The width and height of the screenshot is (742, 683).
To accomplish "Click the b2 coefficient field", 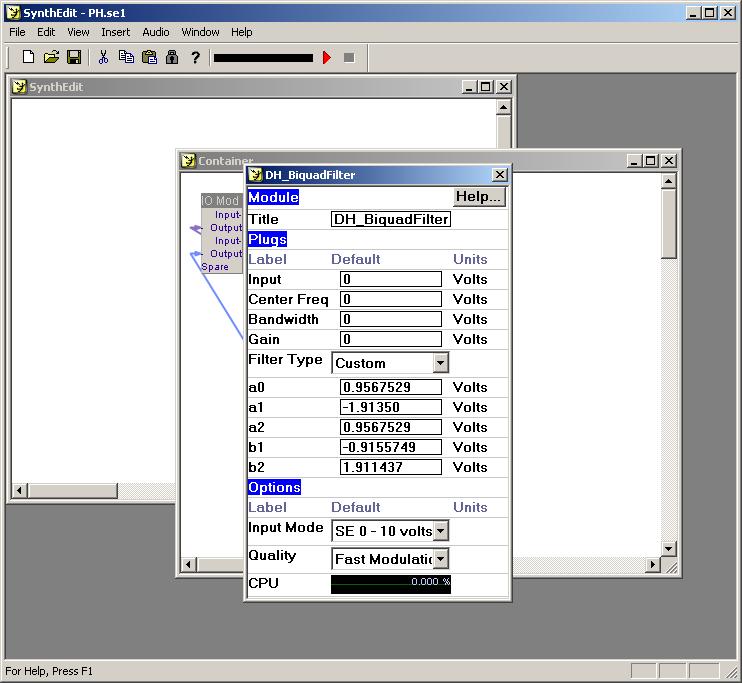I will click(390, 467).
